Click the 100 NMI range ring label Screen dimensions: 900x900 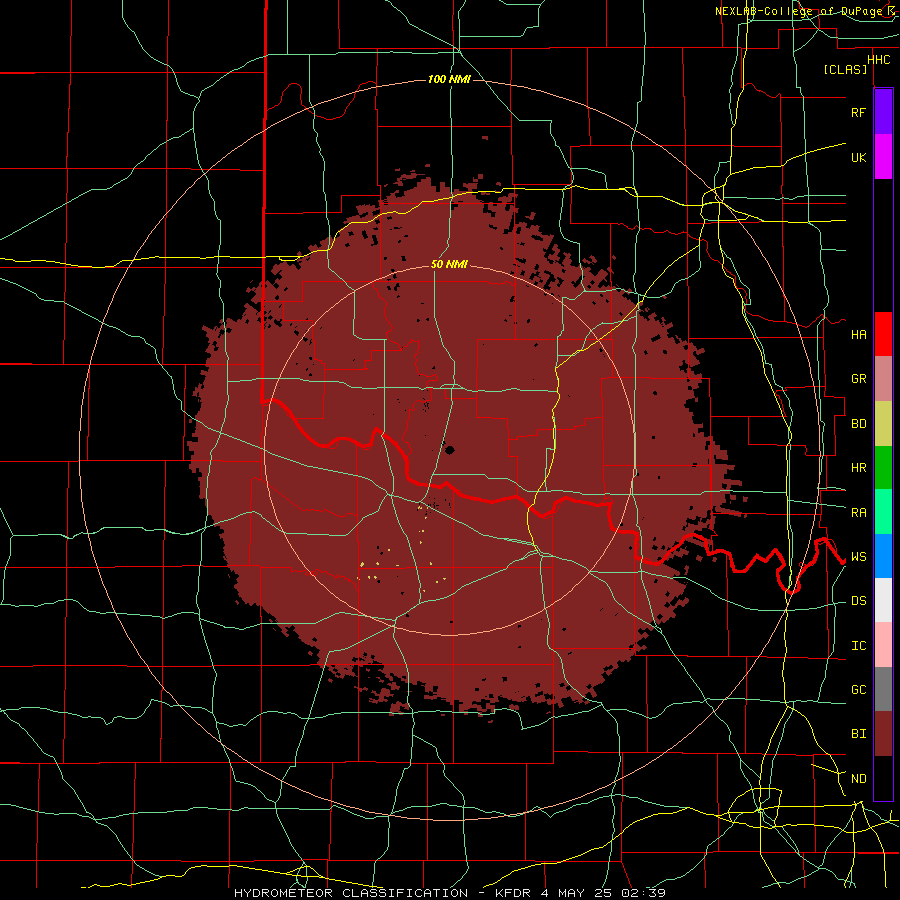[x=449, y=79]
